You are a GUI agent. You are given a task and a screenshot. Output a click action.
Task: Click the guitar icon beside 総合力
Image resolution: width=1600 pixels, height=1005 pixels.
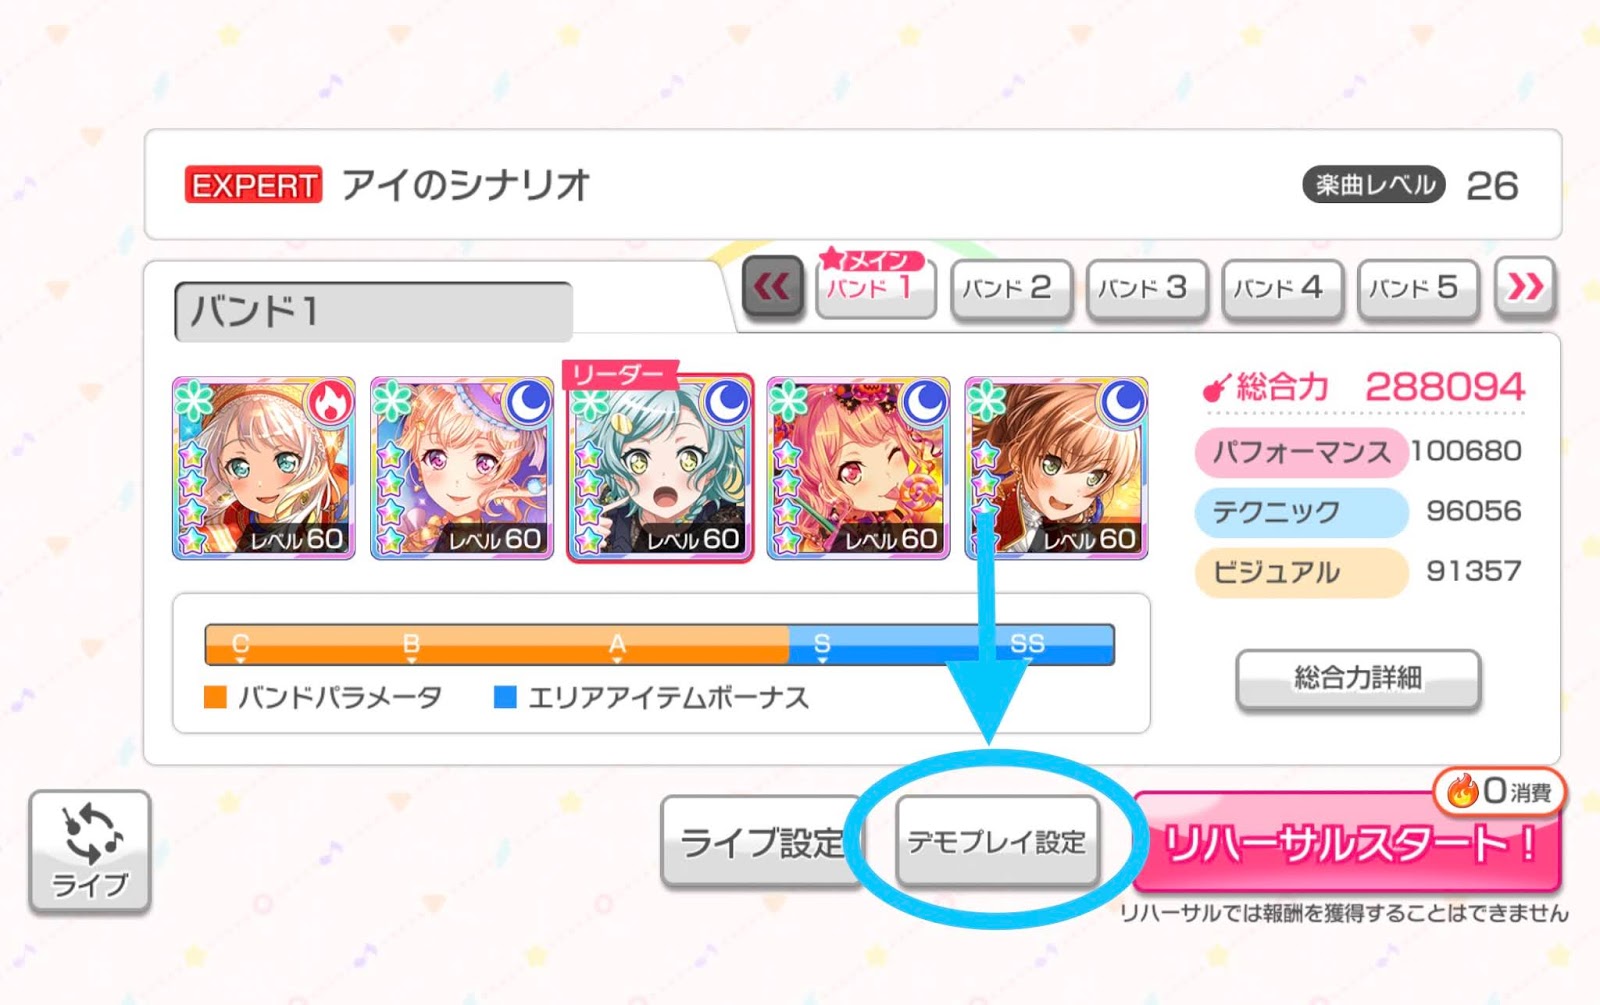click(x=1215, y=388)
